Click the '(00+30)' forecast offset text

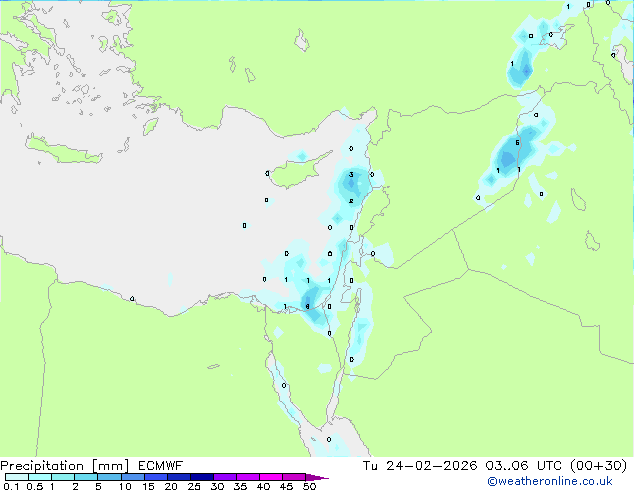click(x=598, y=466)
